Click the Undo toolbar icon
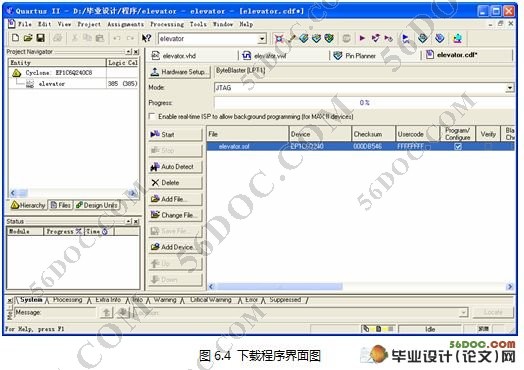Viewport: 524px width, 370px height. [x=116, y=38]
